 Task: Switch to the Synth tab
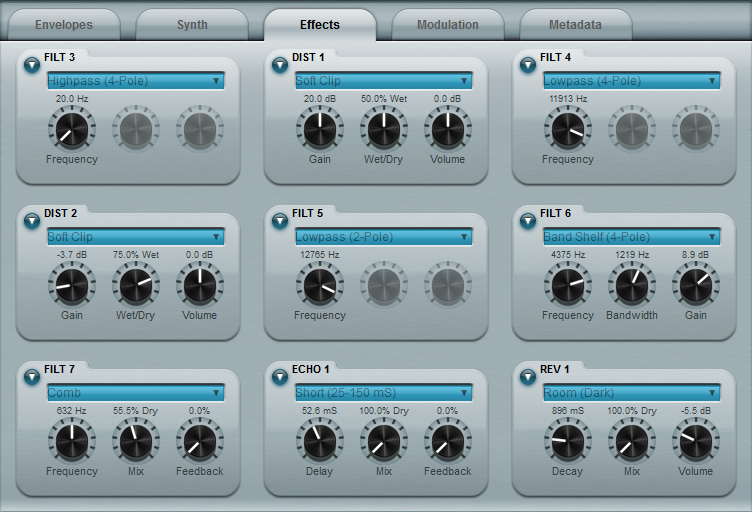(192, 25)
